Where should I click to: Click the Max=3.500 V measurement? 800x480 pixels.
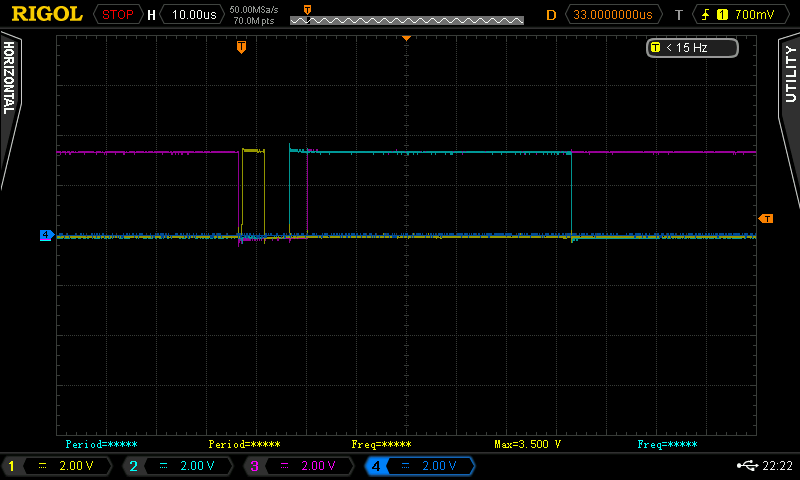tap(528, 444)
